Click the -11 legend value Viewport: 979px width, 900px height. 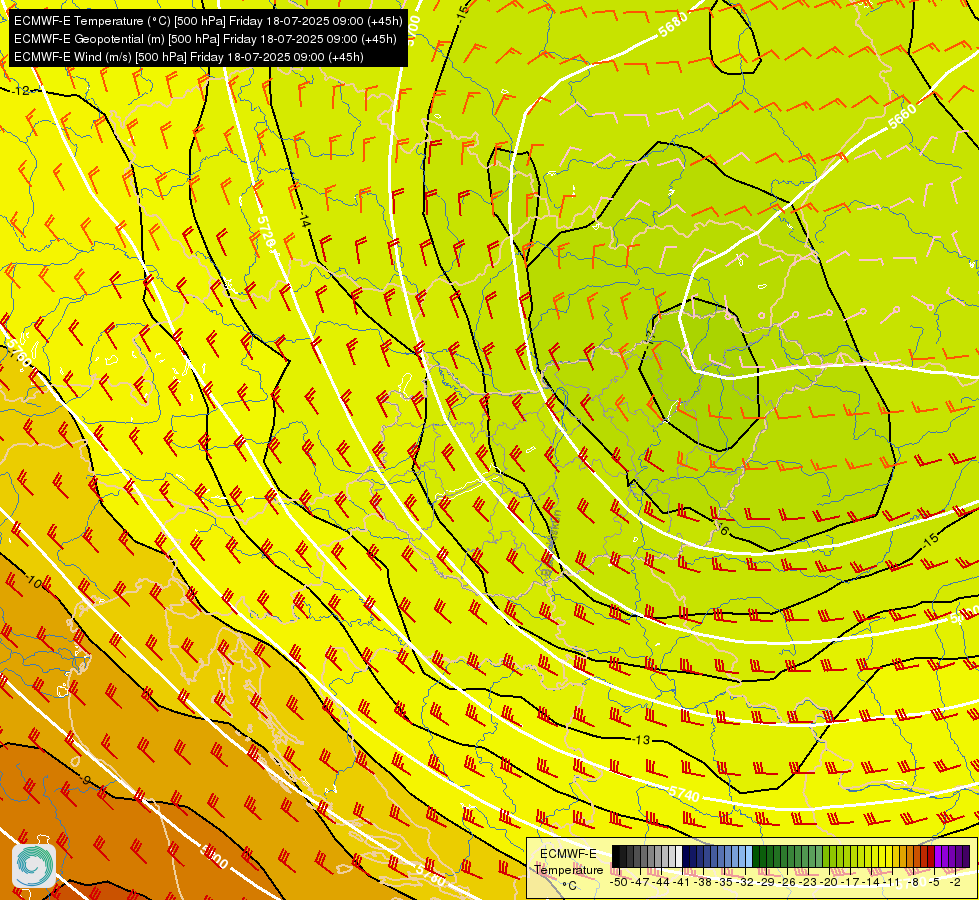(892, 883)
